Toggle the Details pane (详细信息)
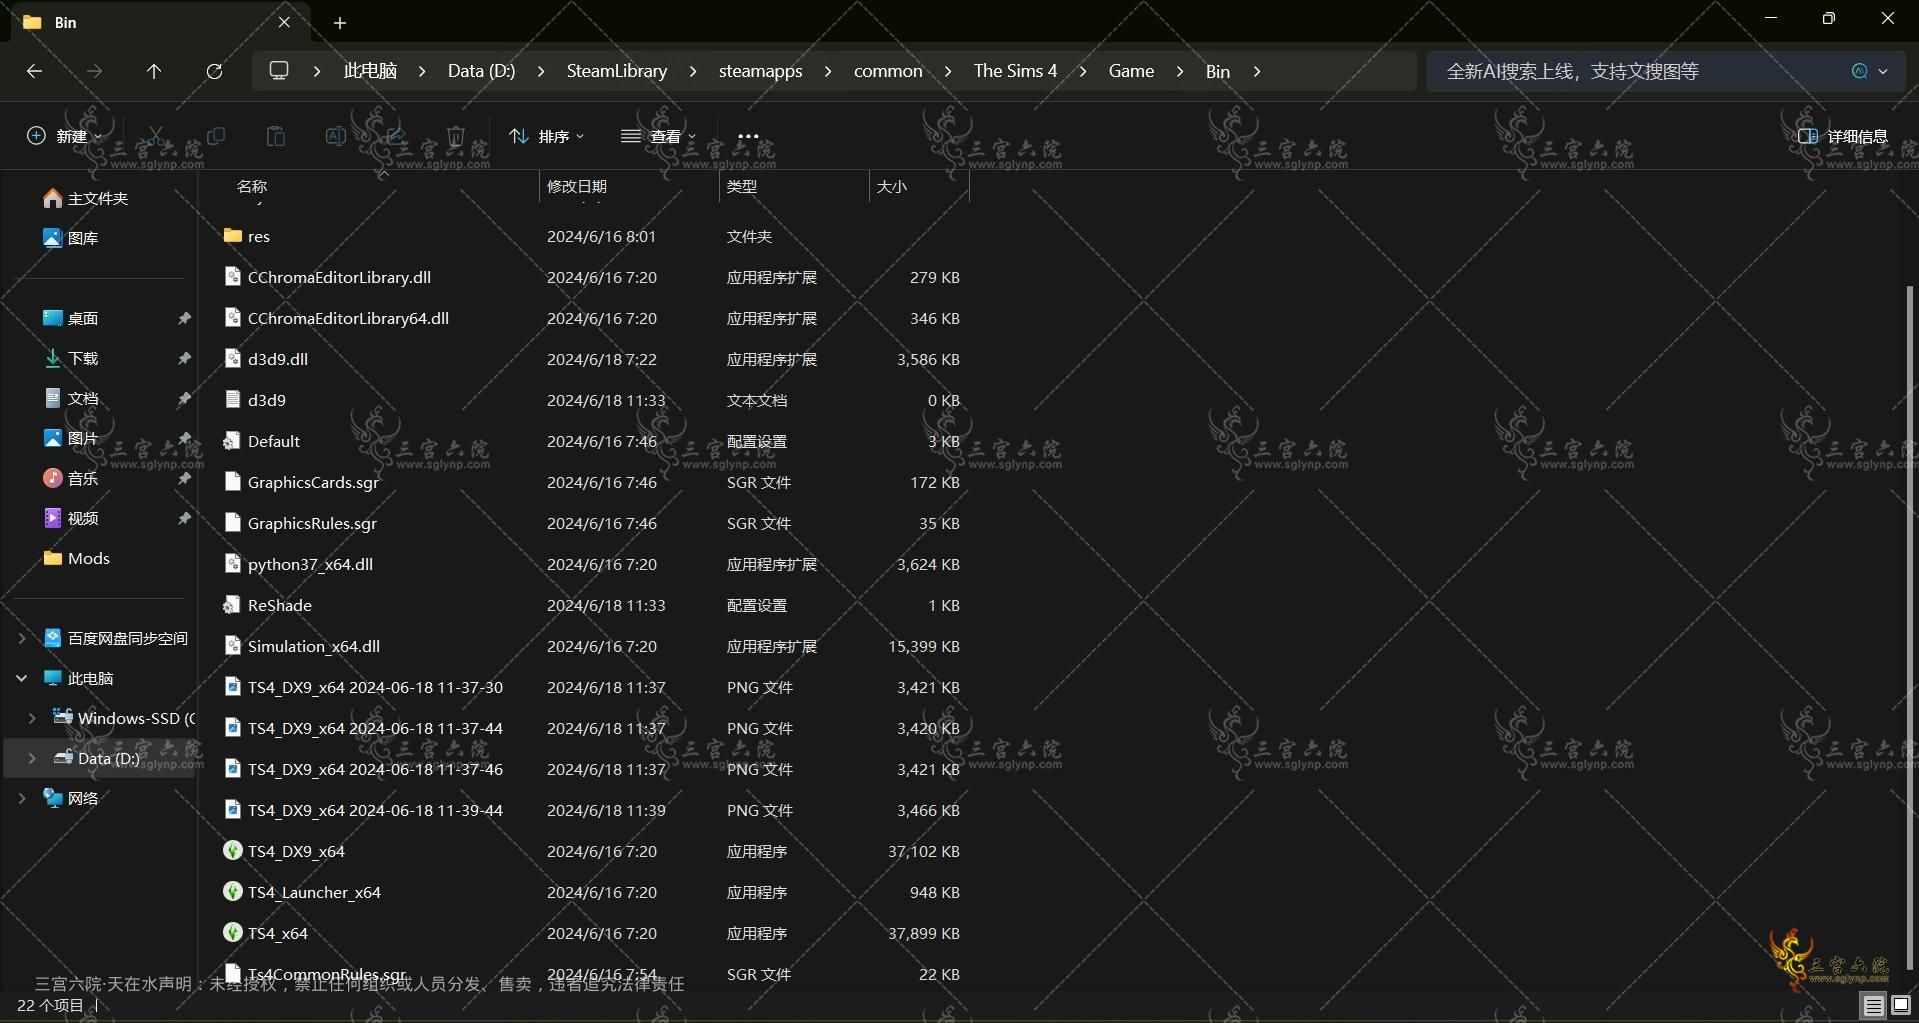Viewport: 1919px width, 1023px height. point(1843,136)
